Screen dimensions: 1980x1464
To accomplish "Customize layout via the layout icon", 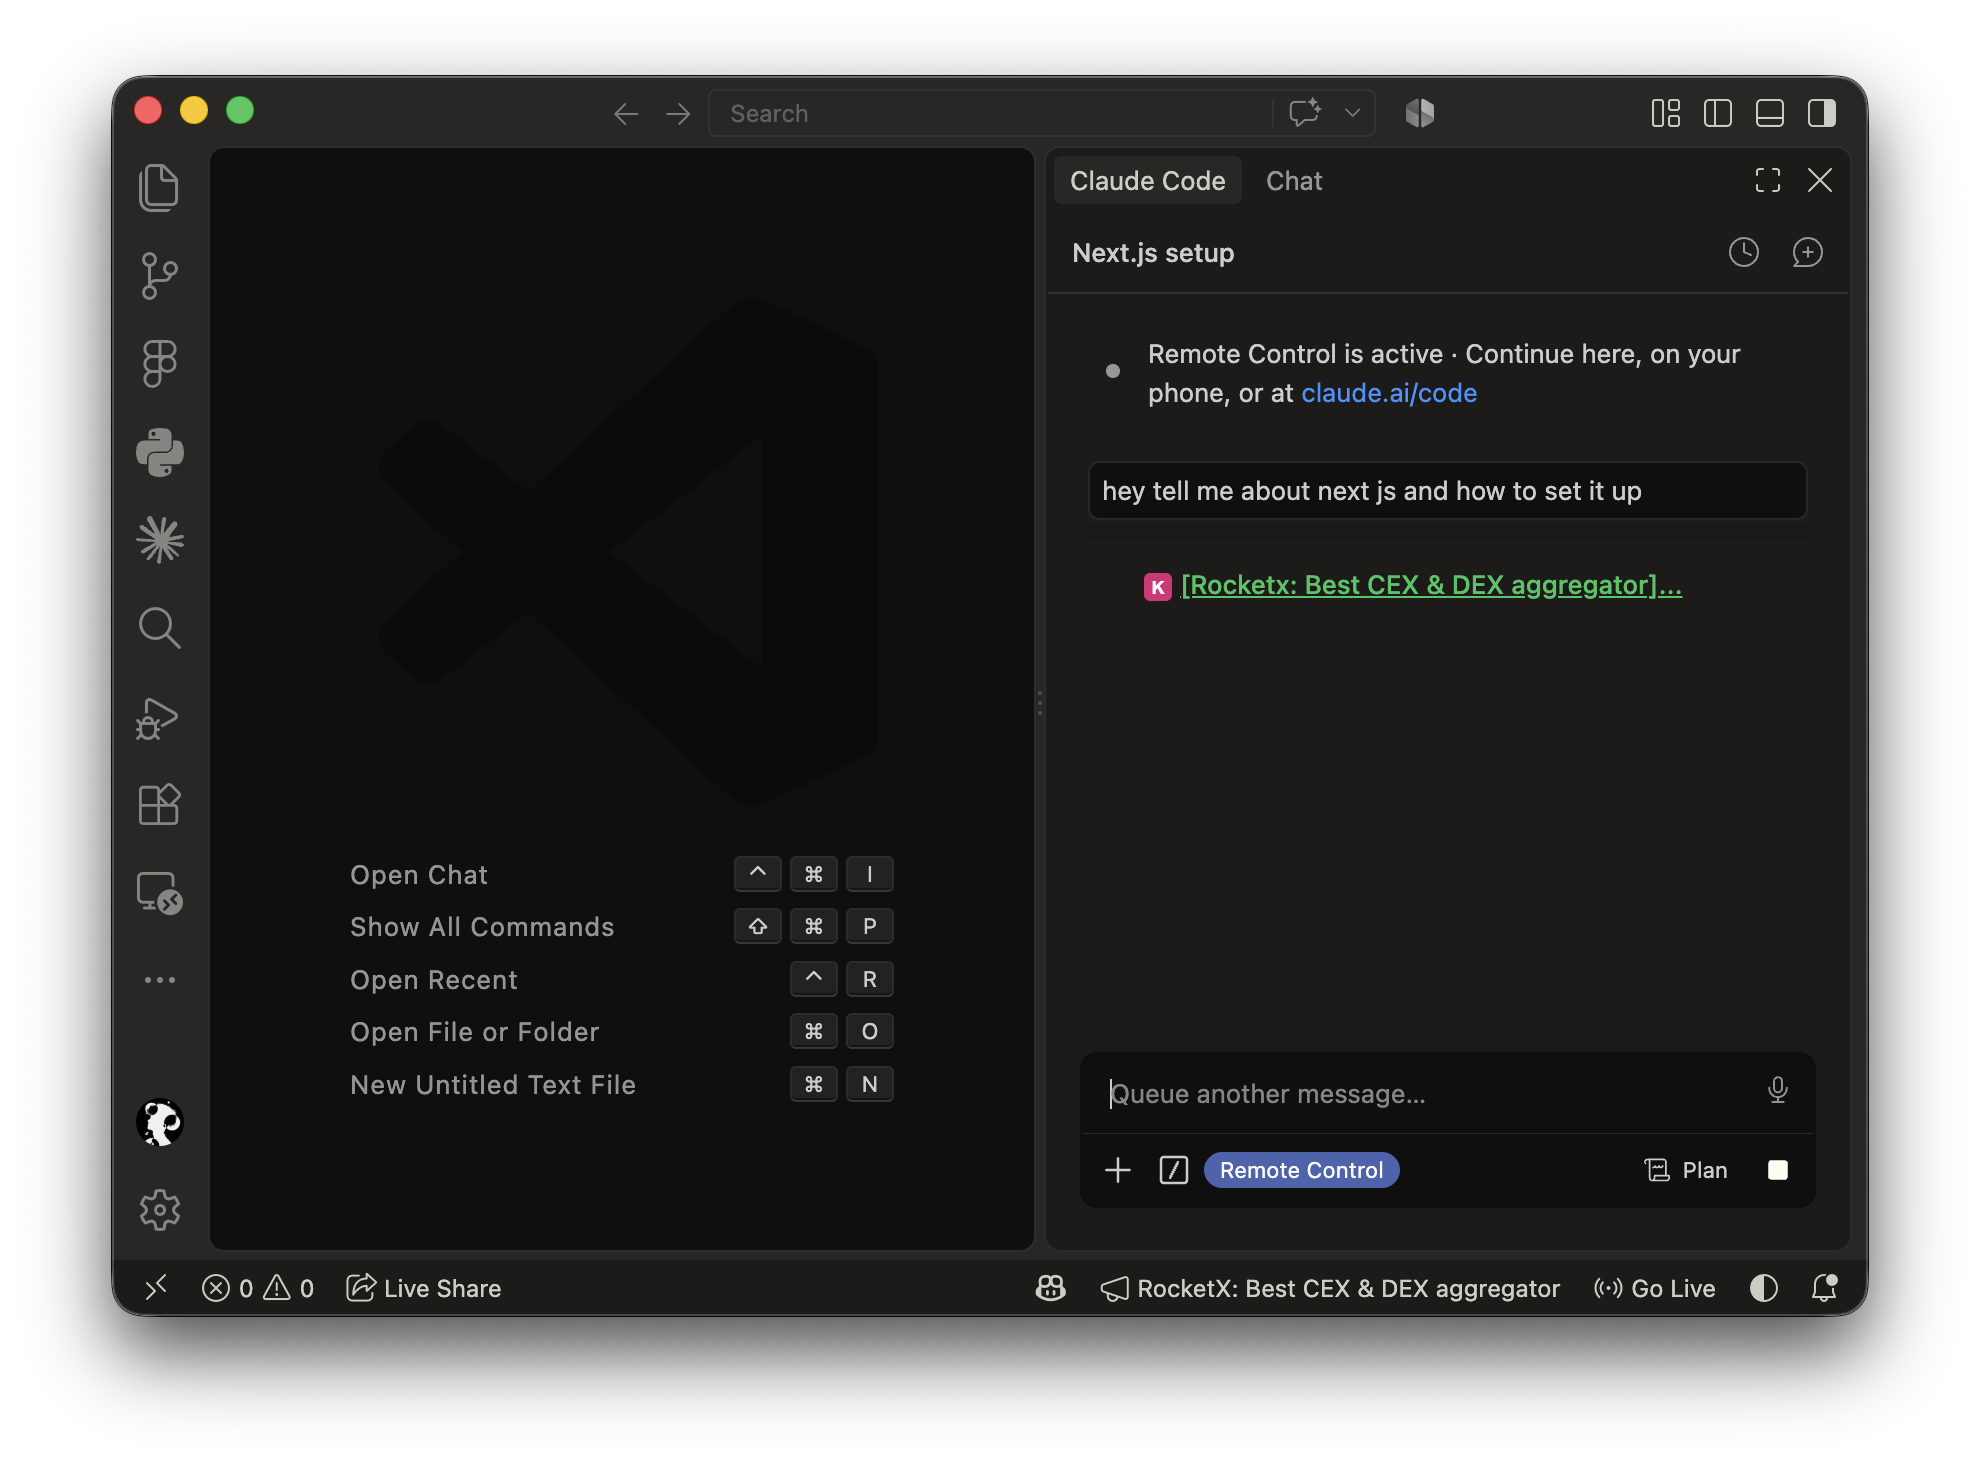I will [1665, 113].
